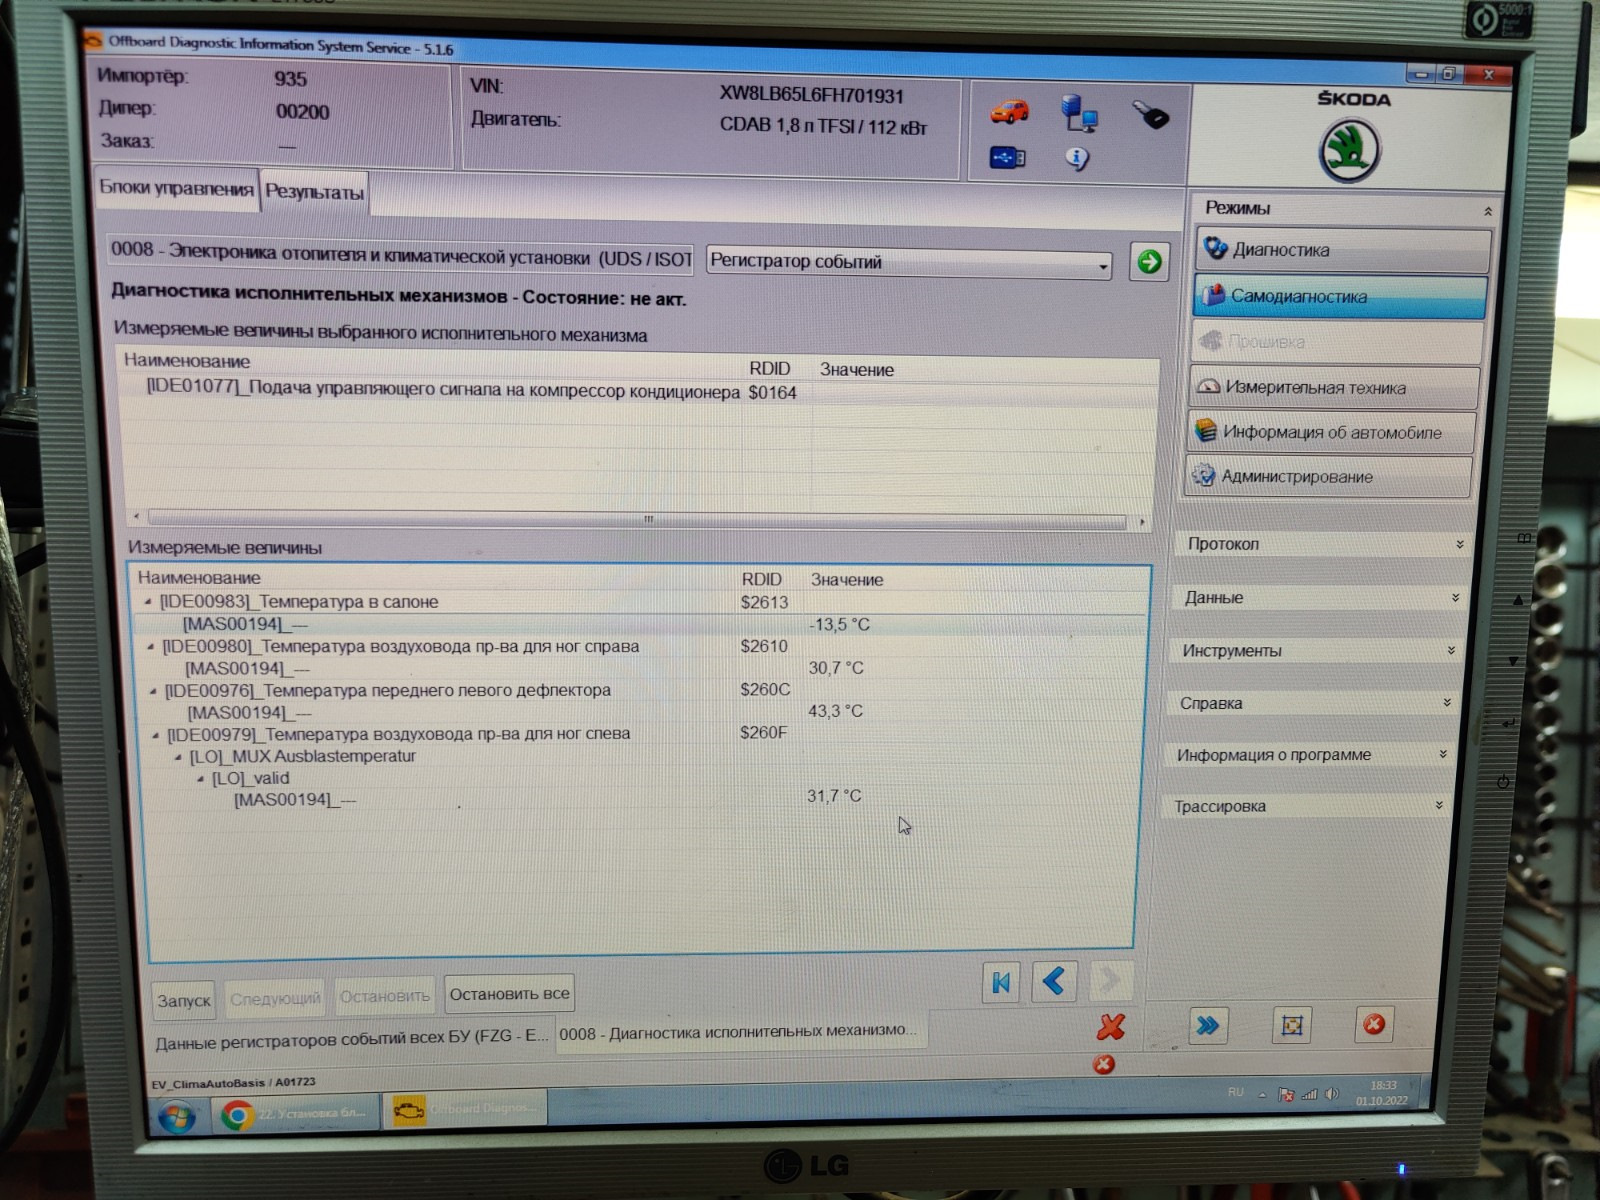Image resolution: width=1600 pixels, height=1200 pixels.
Task: Click the $2613 RDID cell
Action: 764,602
